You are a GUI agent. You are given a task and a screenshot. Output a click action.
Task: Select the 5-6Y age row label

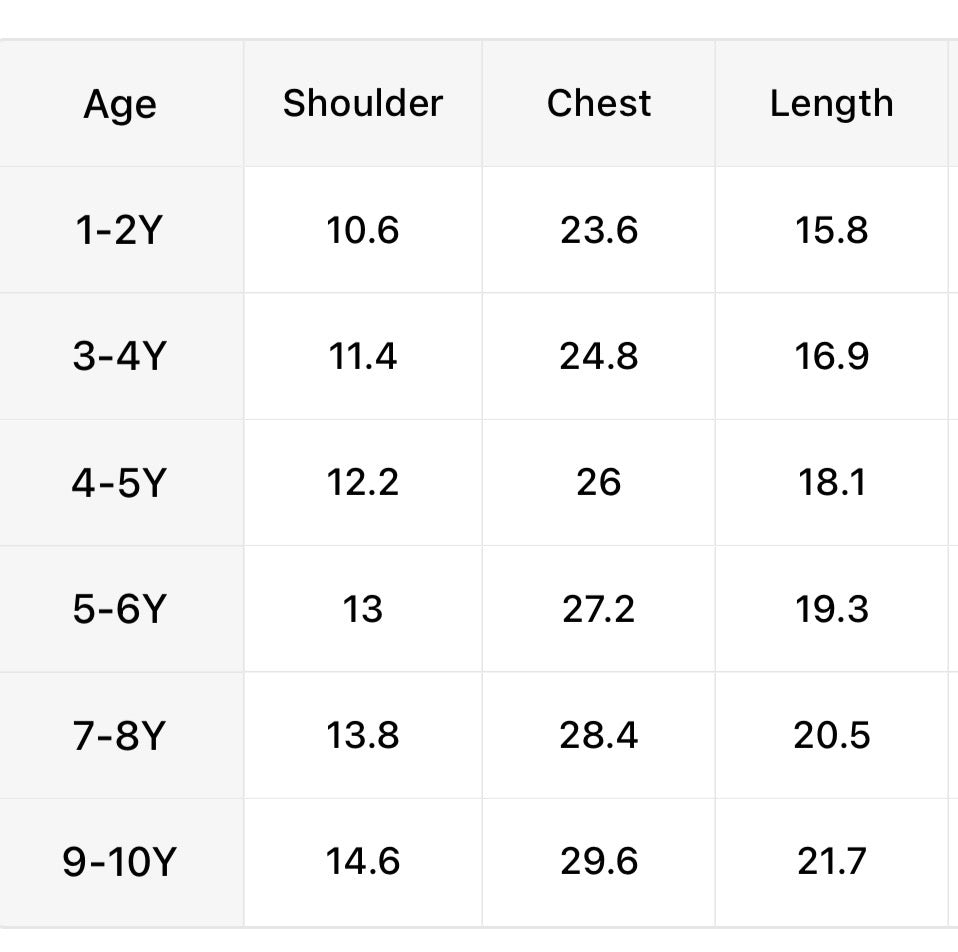click(x=118, y=609)
